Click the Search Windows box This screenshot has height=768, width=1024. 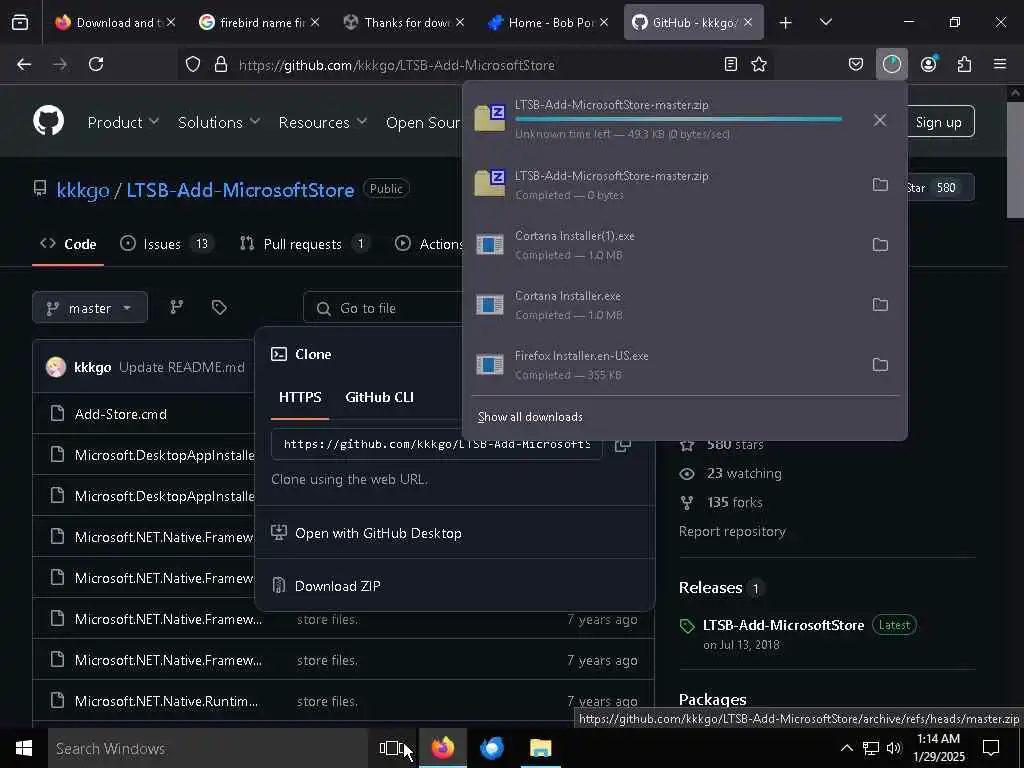click(x=208, y=748)
